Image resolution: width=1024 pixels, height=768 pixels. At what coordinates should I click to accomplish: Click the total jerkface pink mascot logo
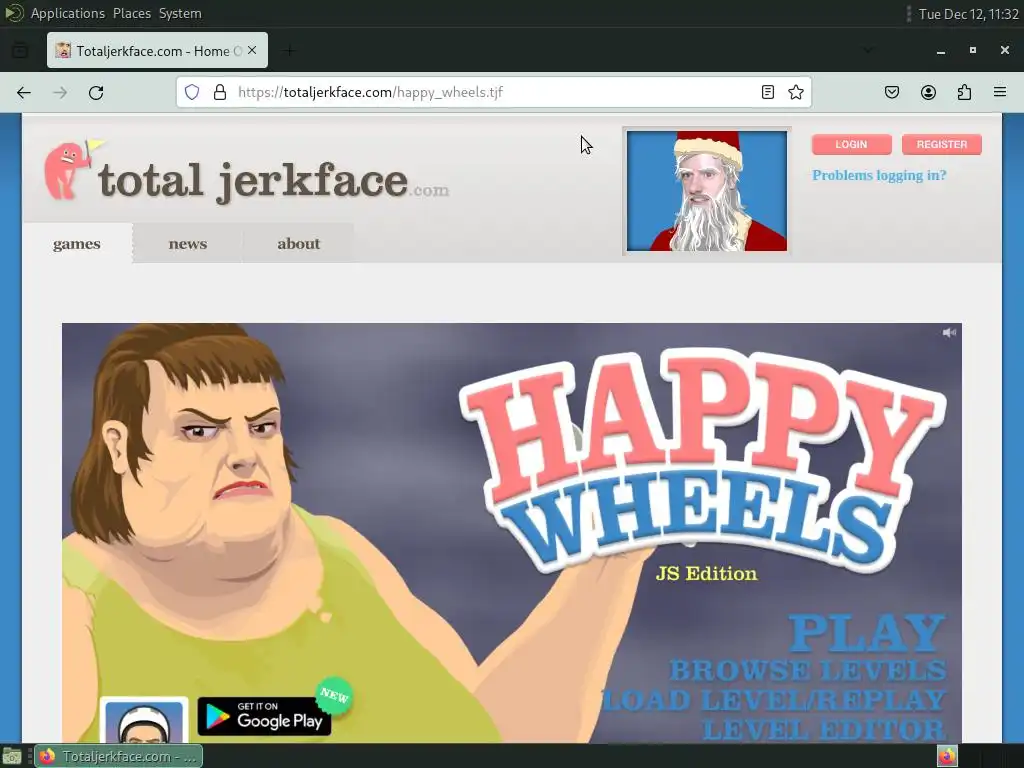click(x=72, y=170)
